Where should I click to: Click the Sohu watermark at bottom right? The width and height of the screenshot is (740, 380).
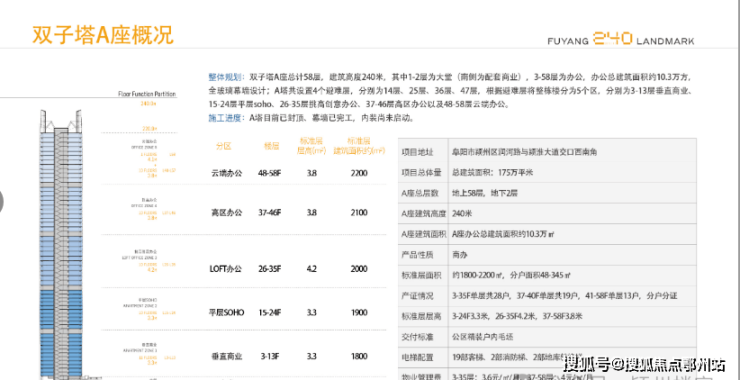click(644, 364)
